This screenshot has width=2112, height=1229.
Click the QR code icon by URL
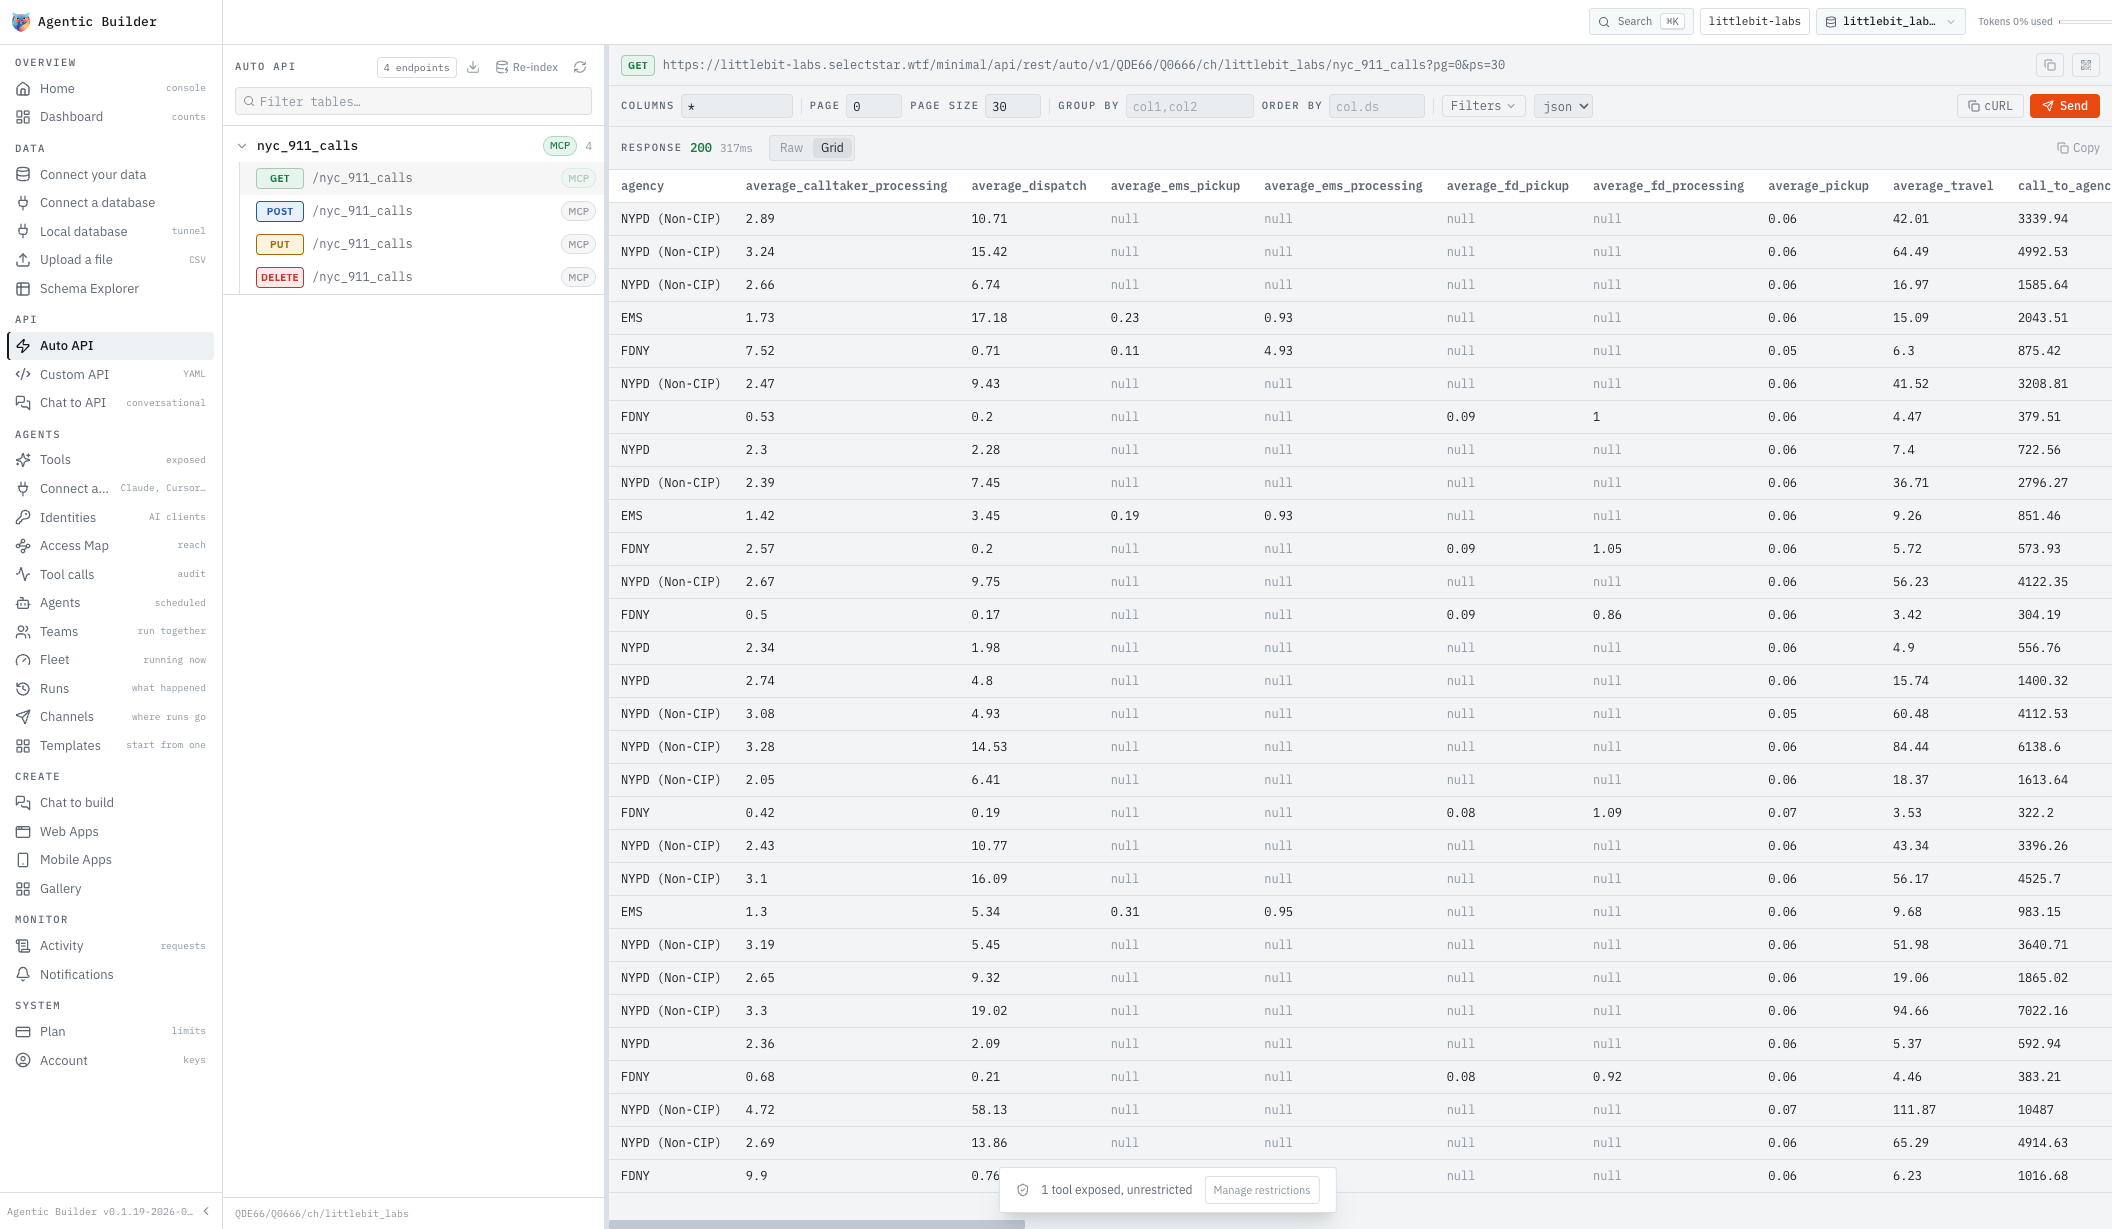[x=2086, y=65]
